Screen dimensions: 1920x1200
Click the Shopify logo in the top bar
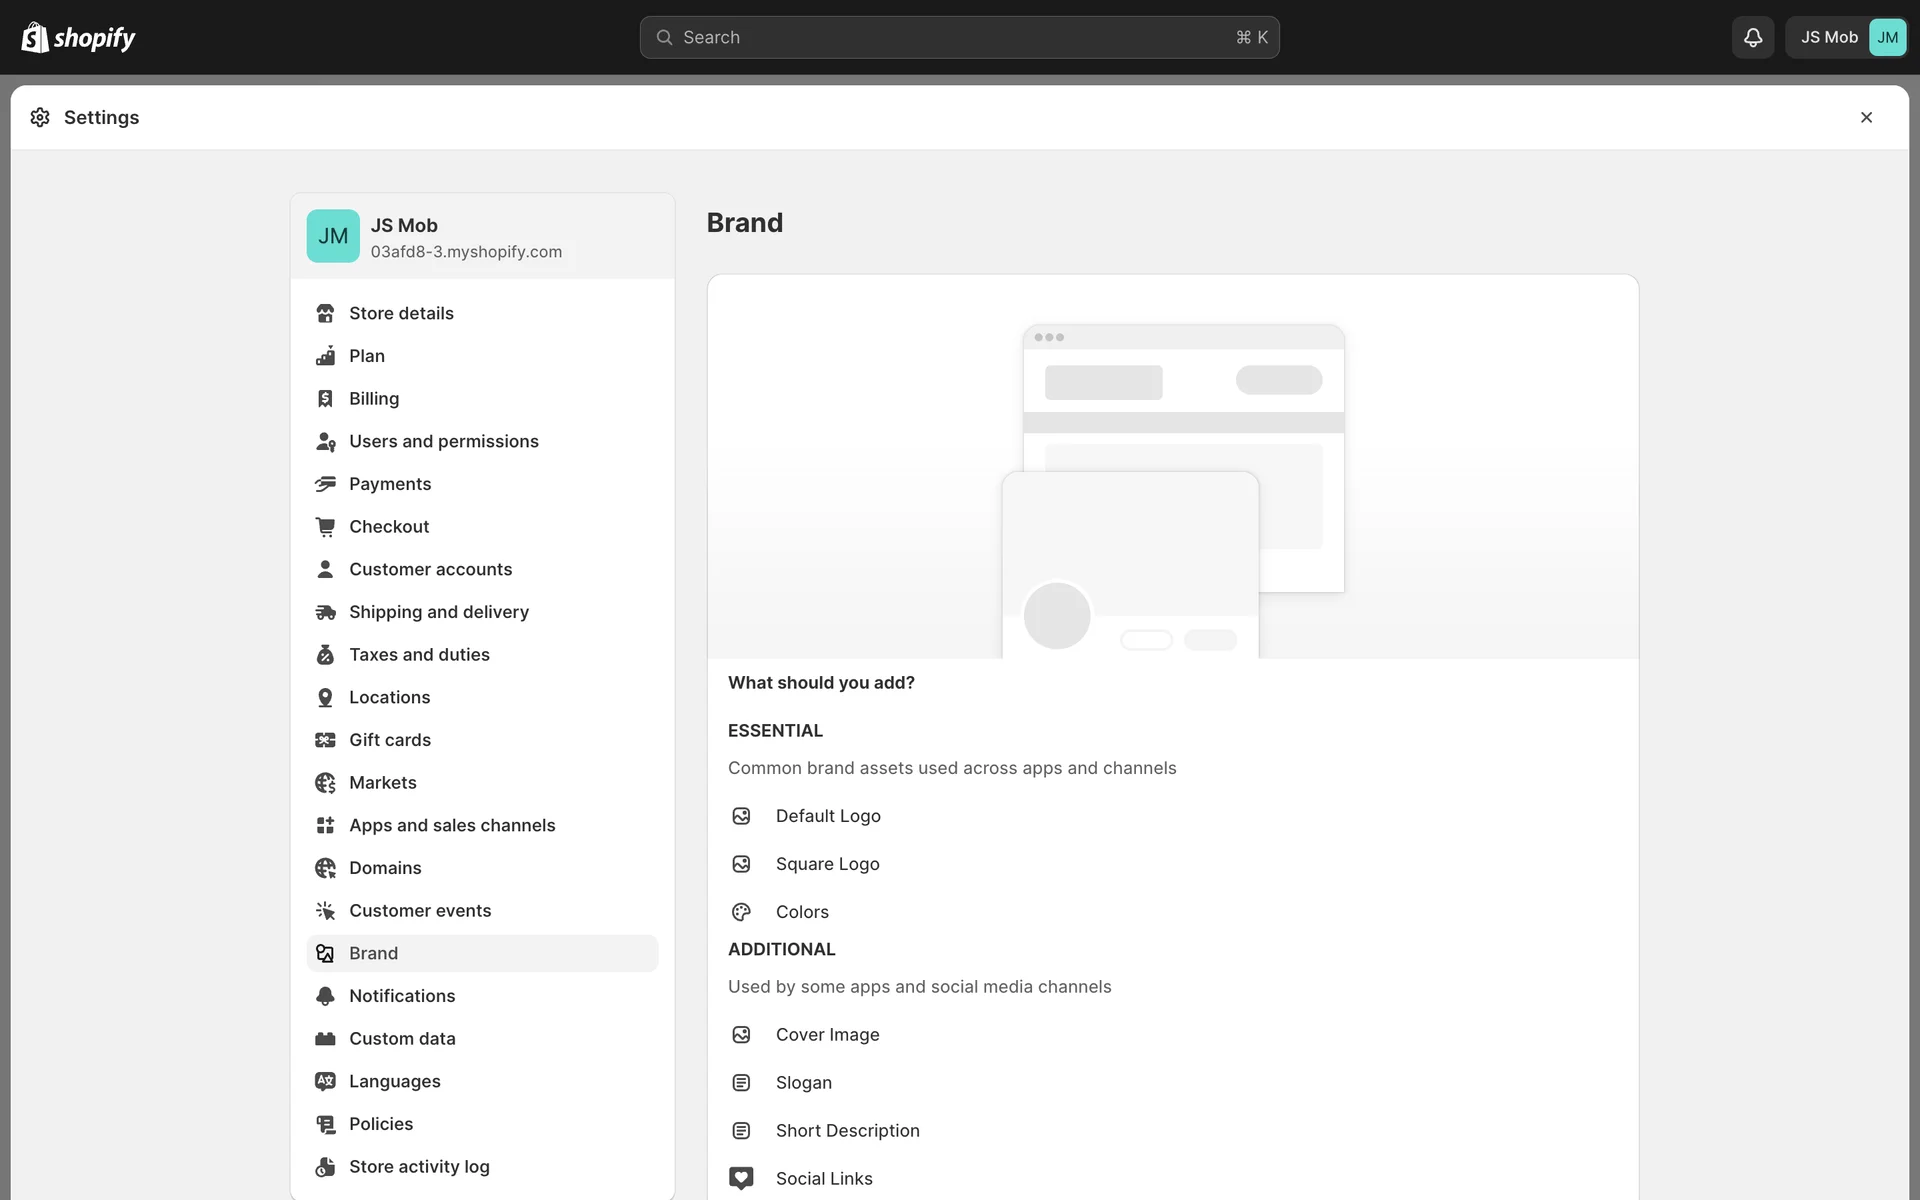point(78,37)
